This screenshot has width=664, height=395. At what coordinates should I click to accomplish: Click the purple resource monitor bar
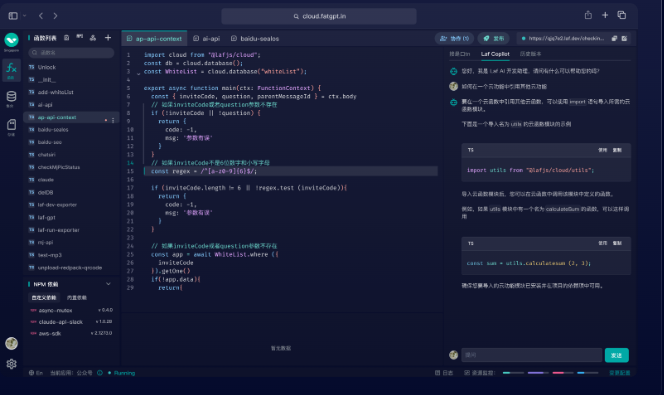[538, 373]
